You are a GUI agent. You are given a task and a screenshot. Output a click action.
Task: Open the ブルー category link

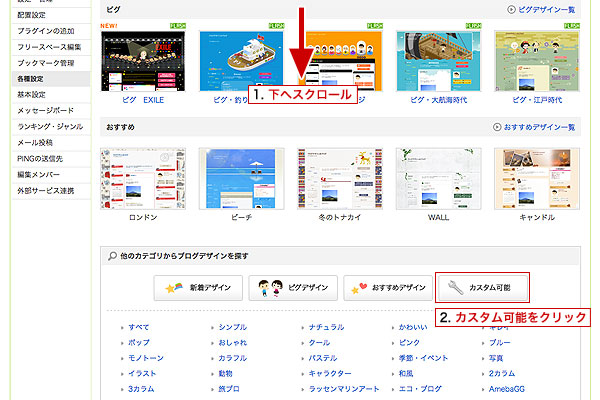(499, 343)
